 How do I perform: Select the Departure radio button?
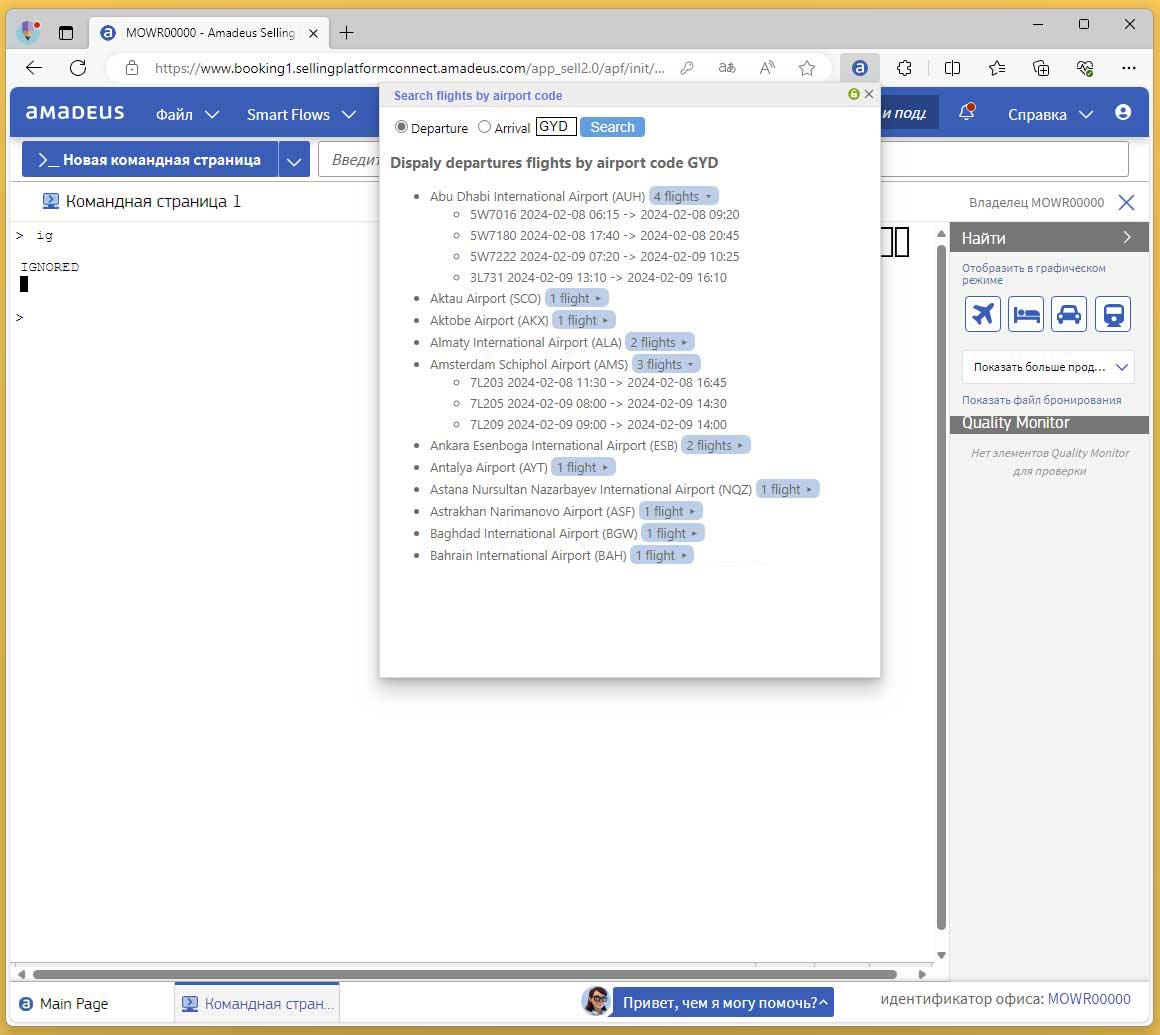[401, 127]
